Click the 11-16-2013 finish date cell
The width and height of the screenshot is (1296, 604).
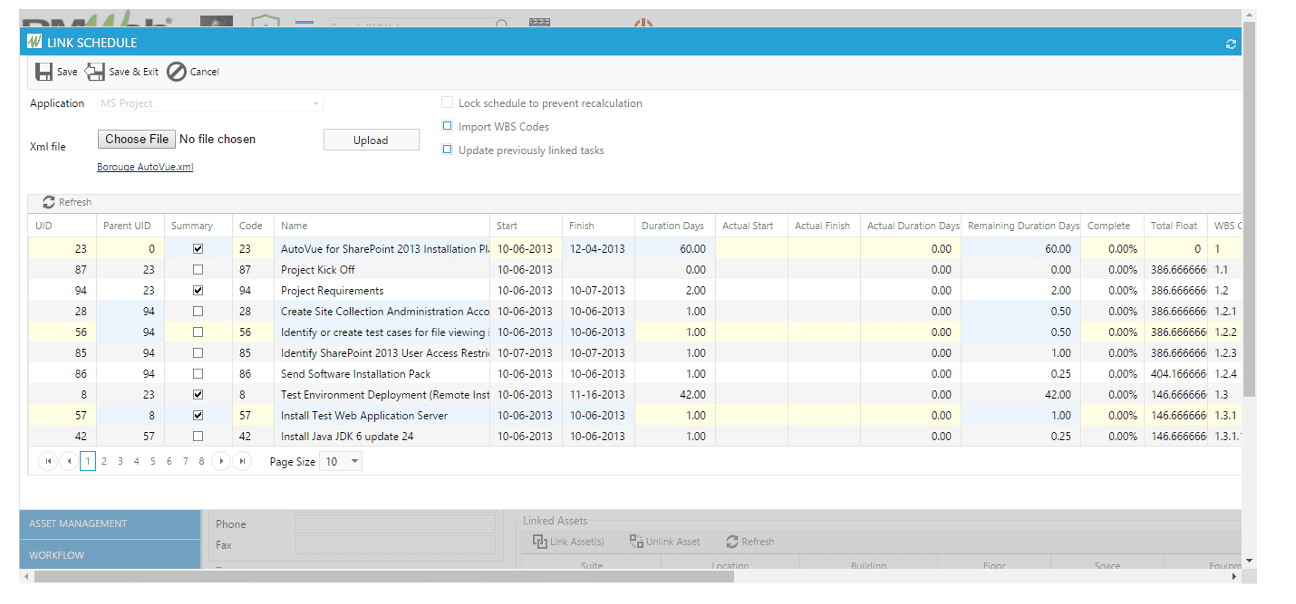coord(598,395)
